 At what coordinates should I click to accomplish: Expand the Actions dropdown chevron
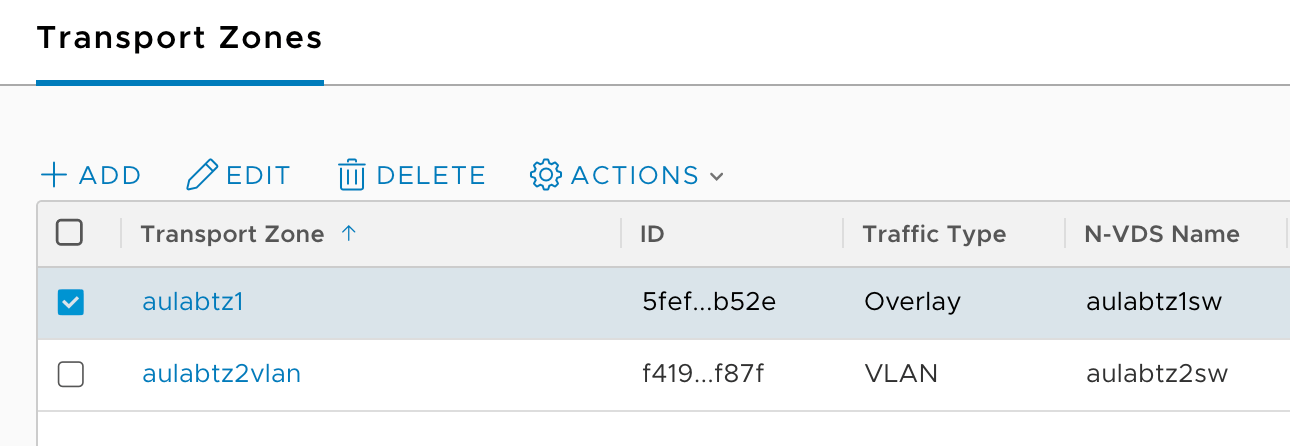tap(716, 177)
